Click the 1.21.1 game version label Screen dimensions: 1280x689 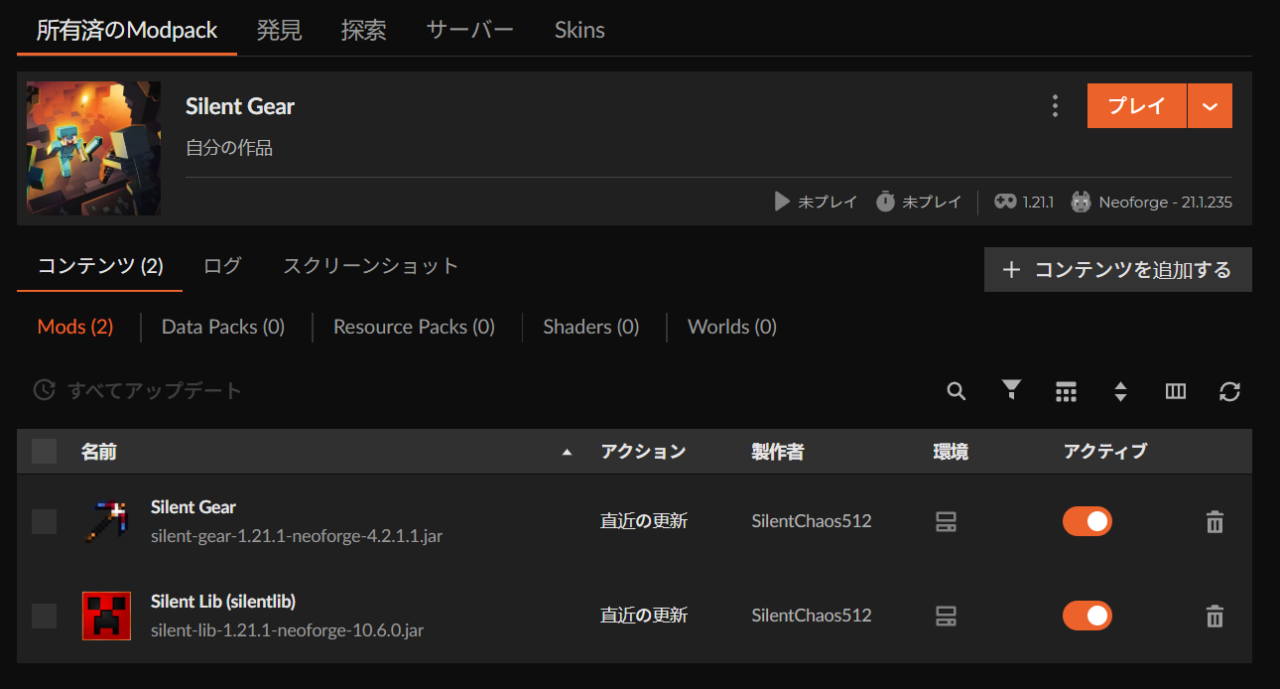(x=1039, y=202)
